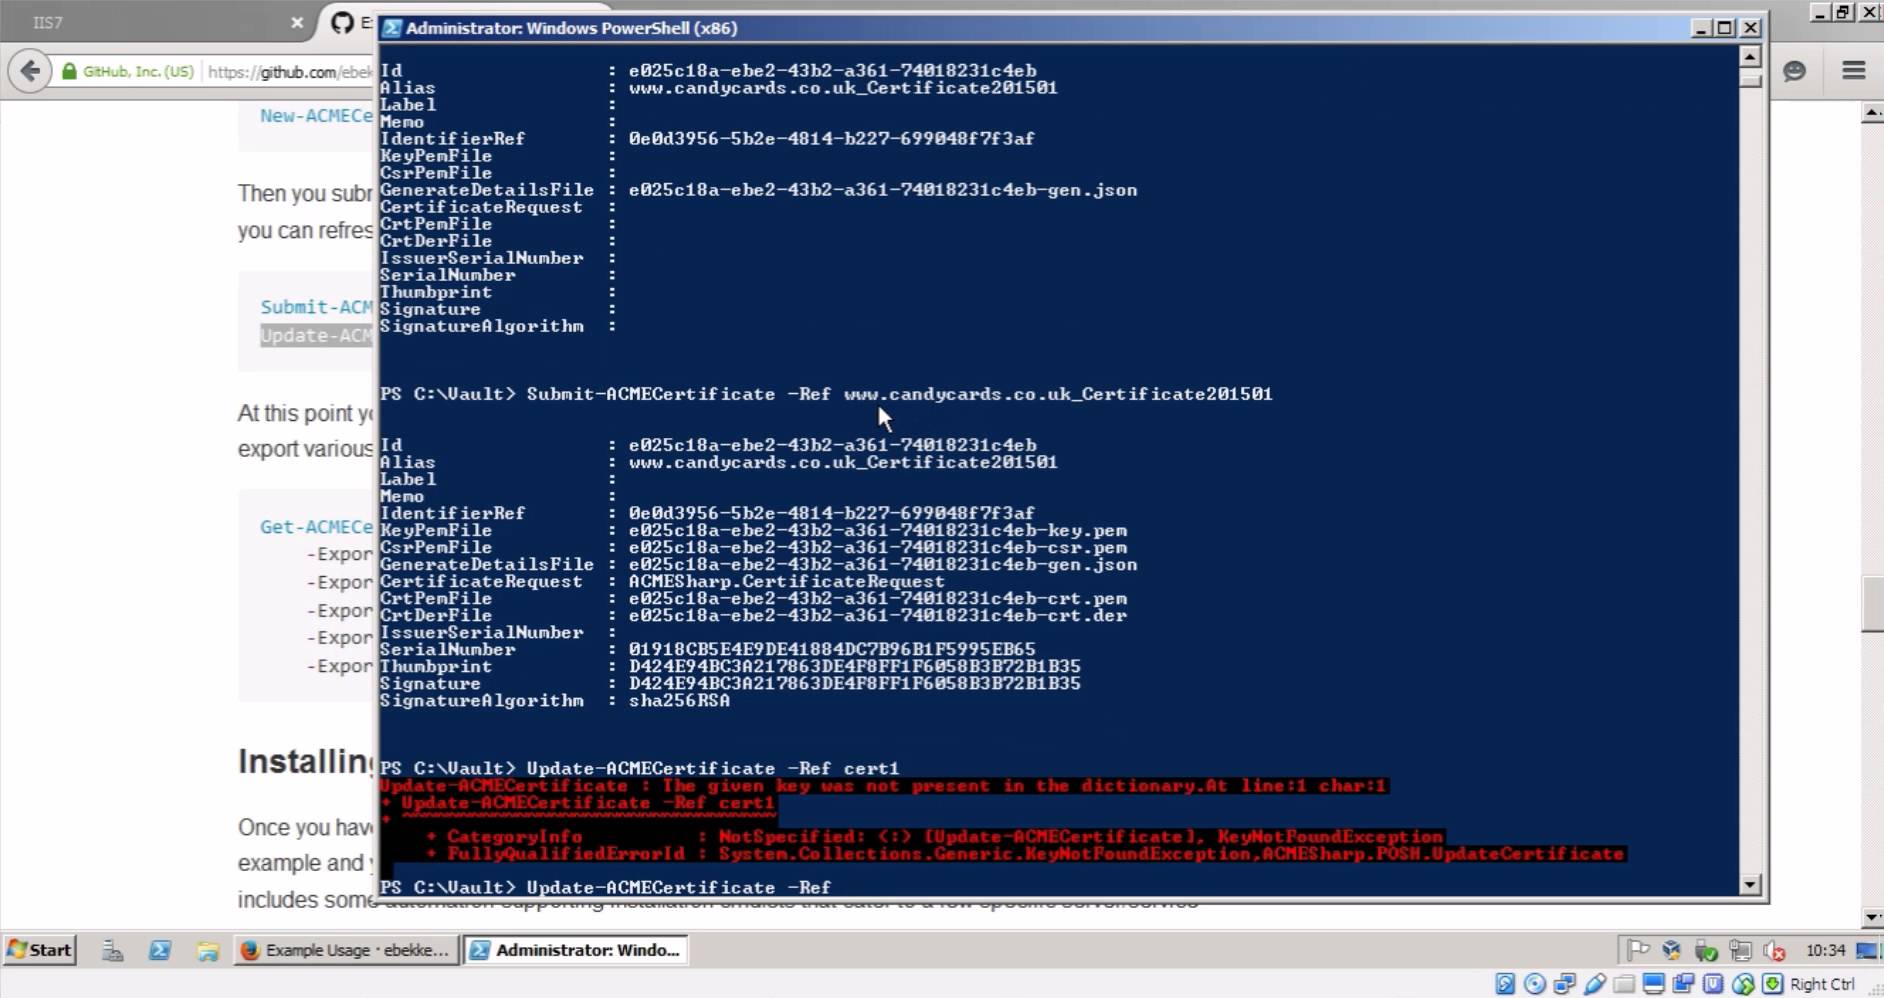Click the Update-ACMECertificate -Ref cert1 command

(x=712, y=769)
